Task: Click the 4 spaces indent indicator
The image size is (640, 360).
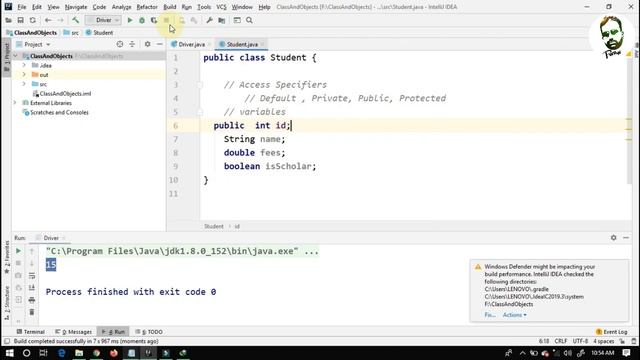Action: pos(604,341)
